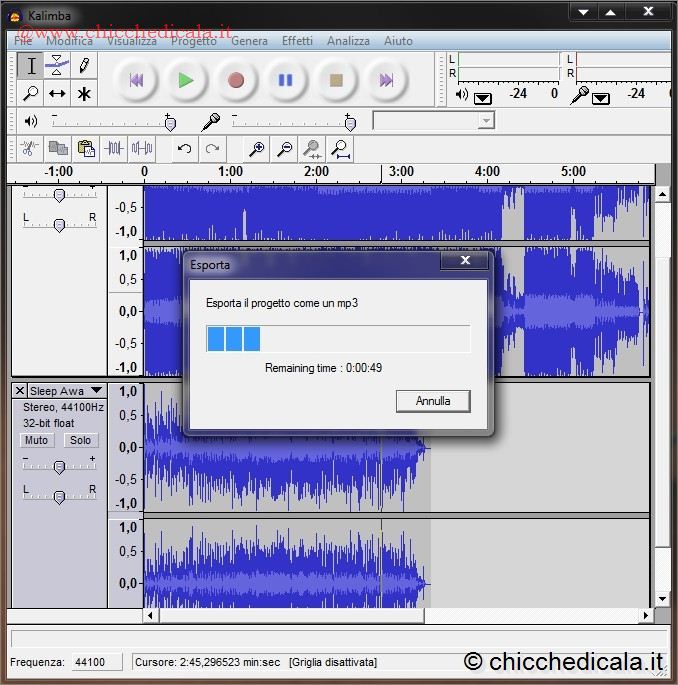Select the Selection (I-beam) tool

click(x=31, y=66)
